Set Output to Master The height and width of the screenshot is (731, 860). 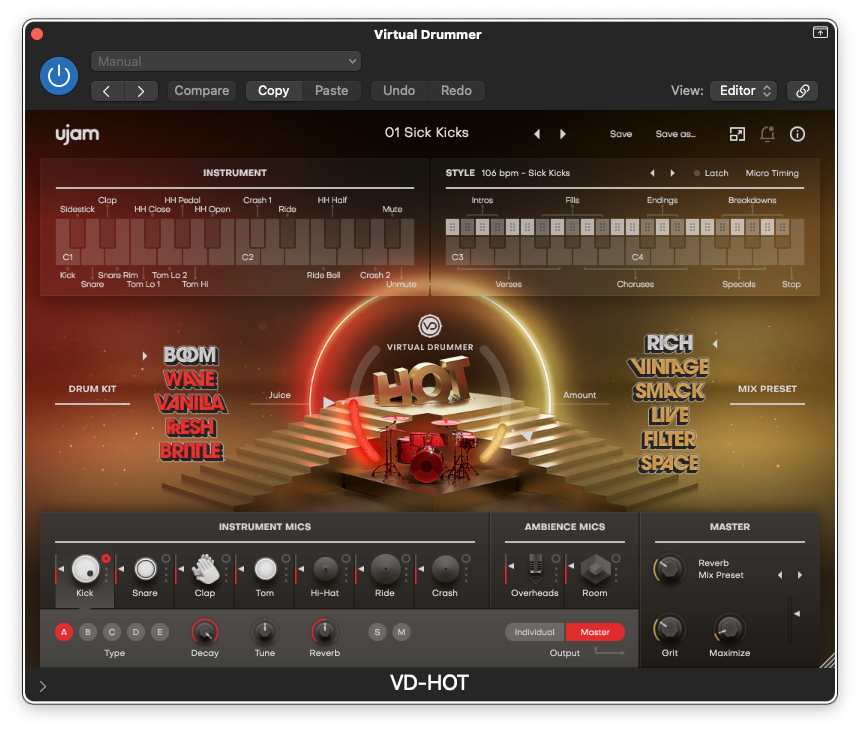coord(595,632)
